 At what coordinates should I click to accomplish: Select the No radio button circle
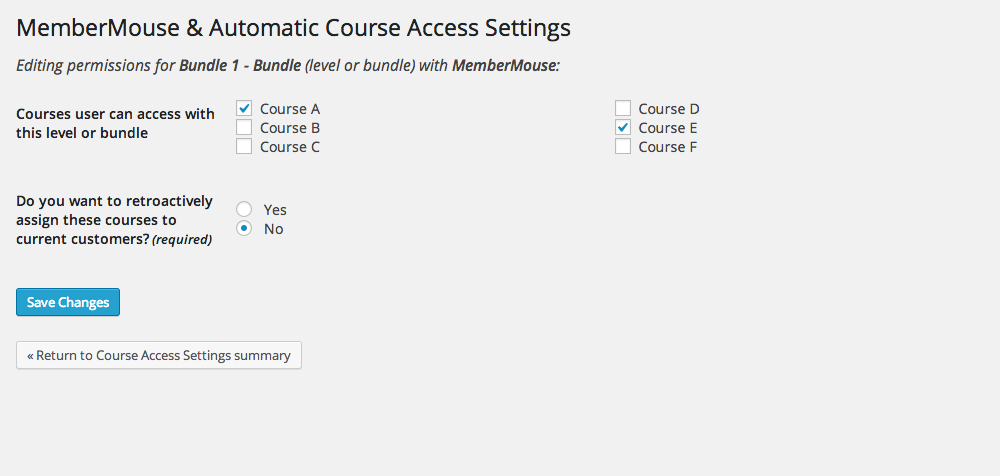point(244,228)
